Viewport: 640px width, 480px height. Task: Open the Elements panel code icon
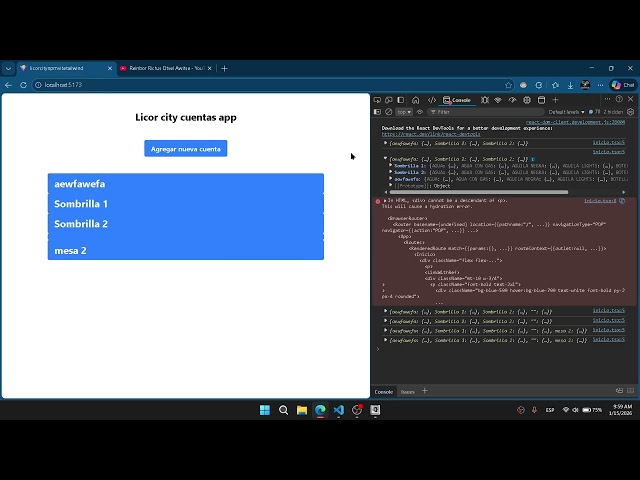point(432,100)
